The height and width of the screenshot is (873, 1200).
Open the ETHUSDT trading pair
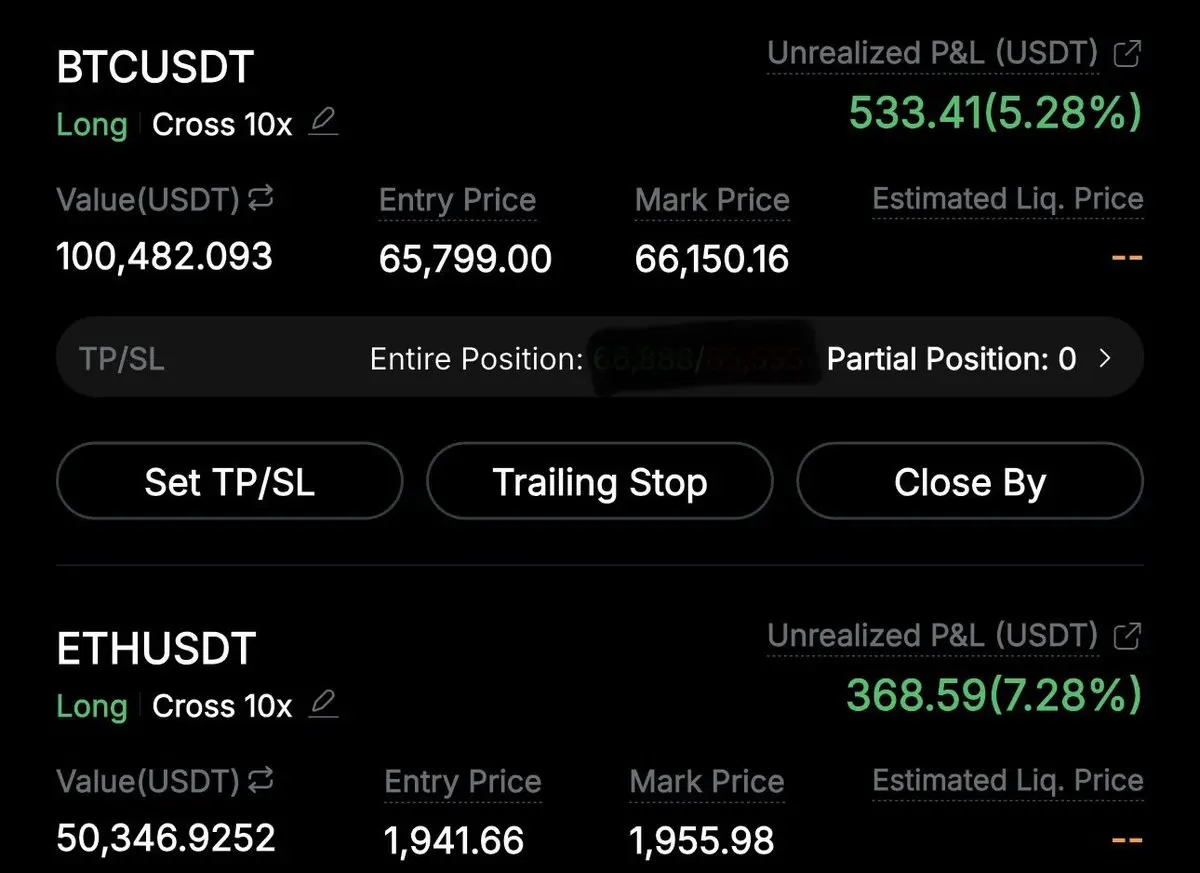click(157, 649)
